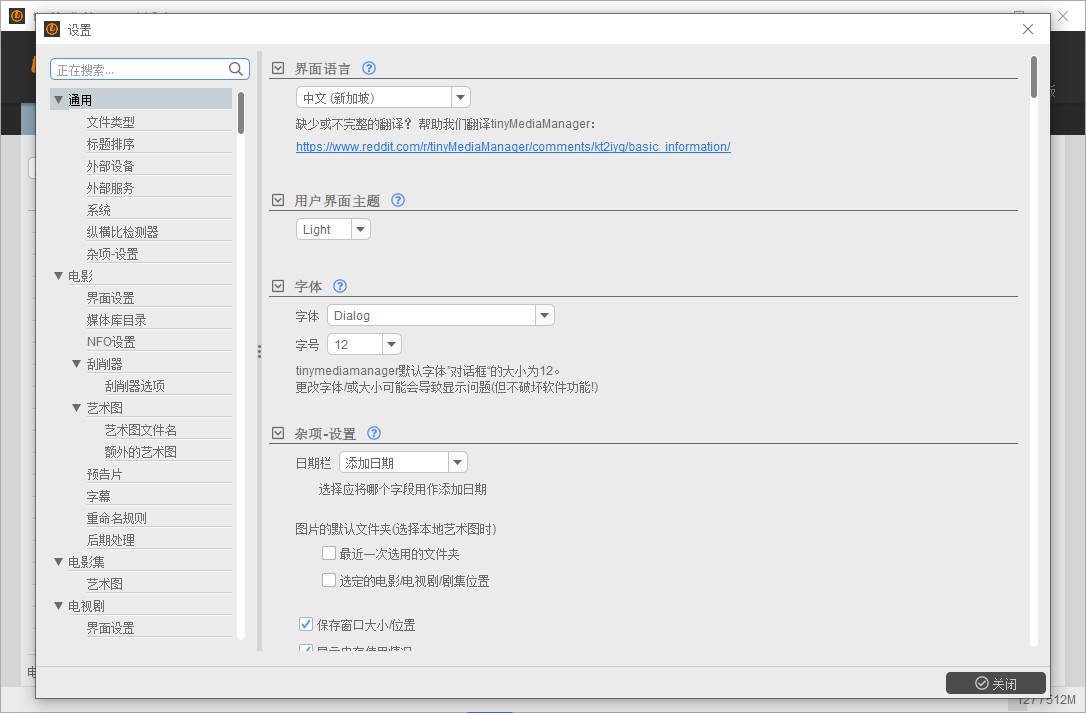Enable the 最近一次选用的文件夹 checkbox
The height and width of the screenshot is (713, 1086).
pos(329,553)
